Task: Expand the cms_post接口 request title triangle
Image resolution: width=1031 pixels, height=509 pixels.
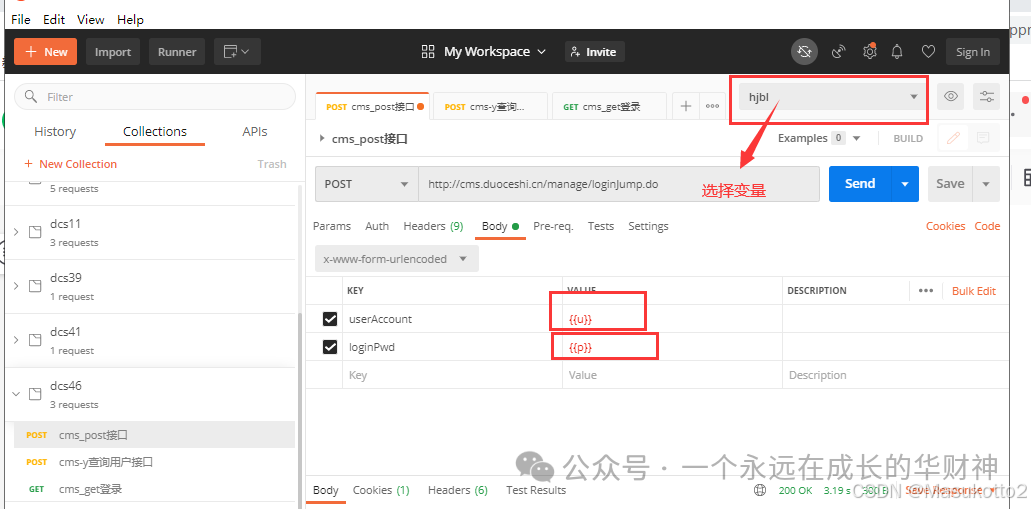Action: pyautogui.click(x=322, y=138)
